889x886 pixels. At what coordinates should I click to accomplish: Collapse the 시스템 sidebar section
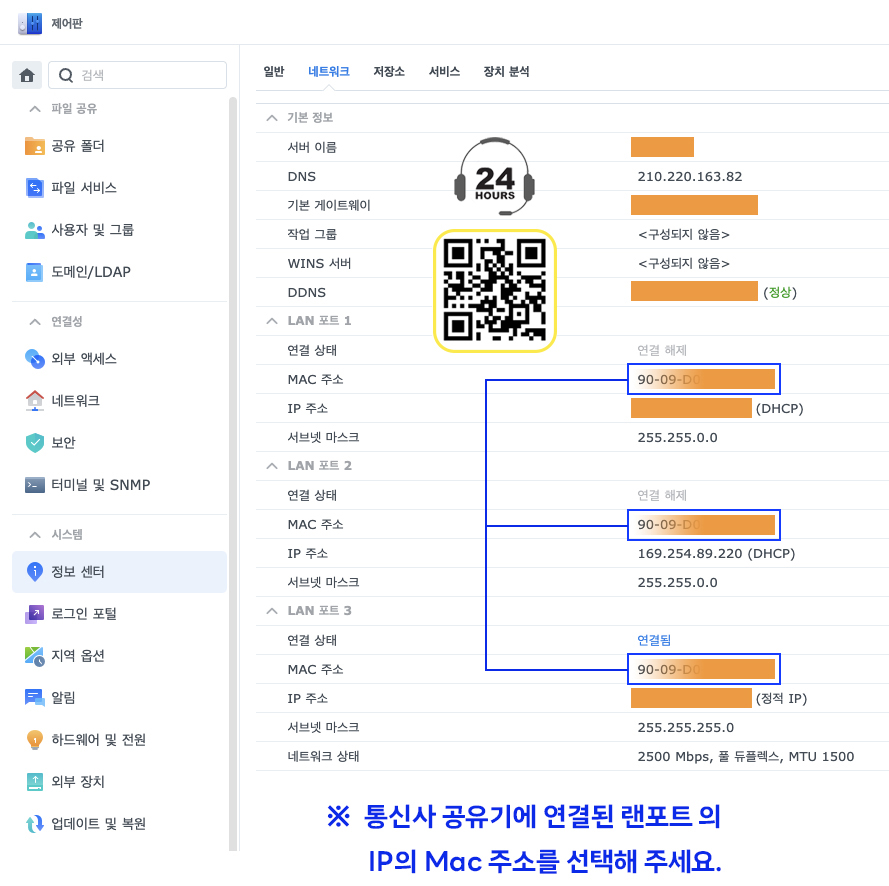pyautogui.click(x=35, y=535)
